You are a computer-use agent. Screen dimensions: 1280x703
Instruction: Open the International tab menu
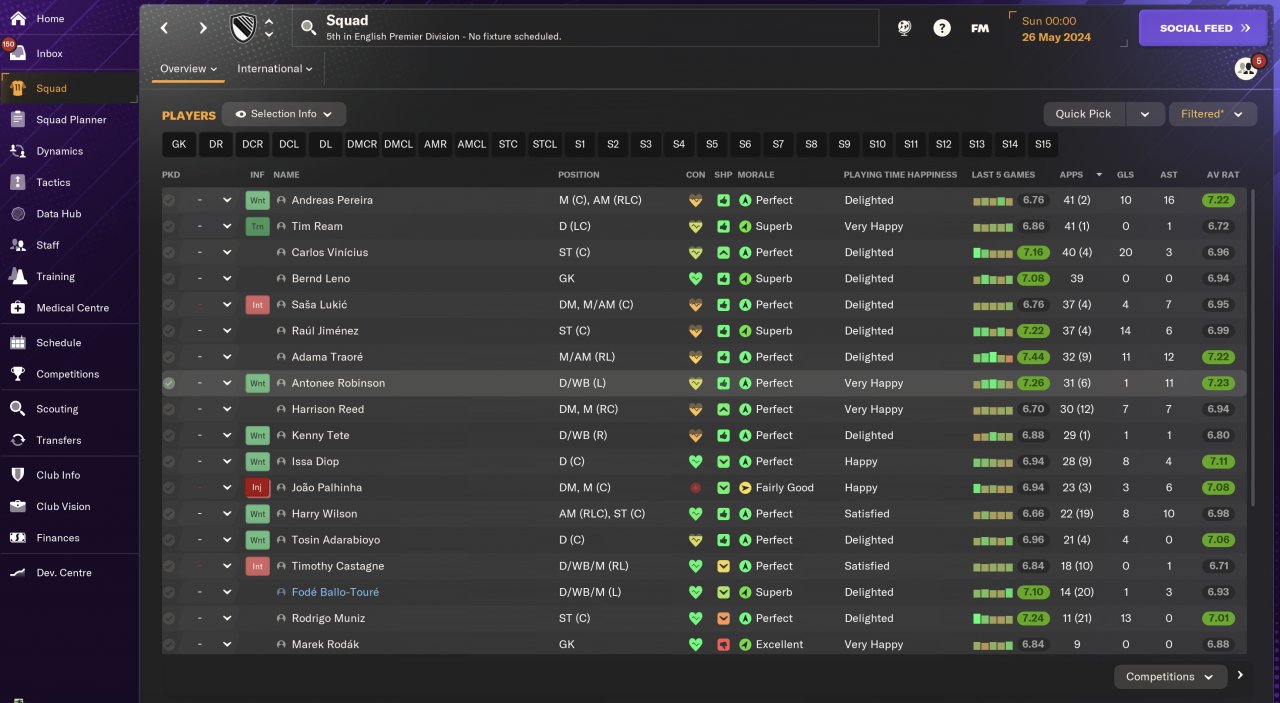(x=274, y=69)
